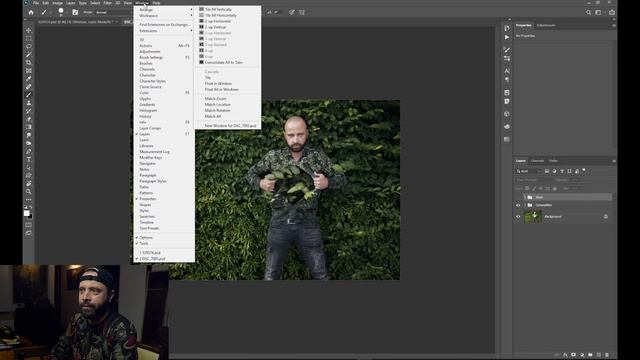This screenshot has height=360, width=640.
Task: Expand the top layer group arrow
Action: coord(525,197)
